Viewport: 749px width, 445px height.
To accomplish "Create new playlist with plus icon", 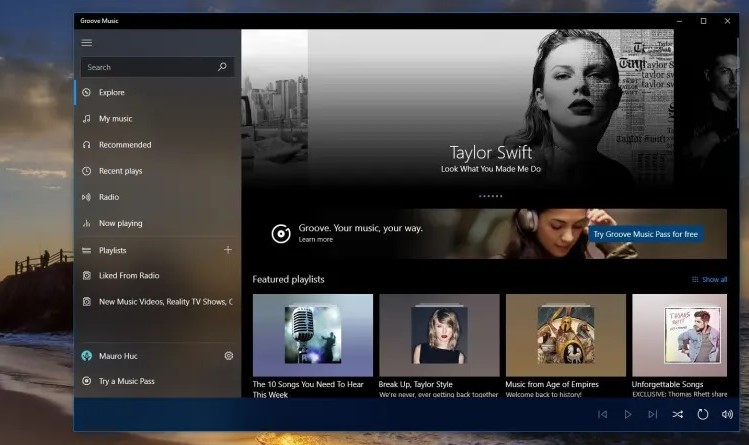I will coord(228,250).
